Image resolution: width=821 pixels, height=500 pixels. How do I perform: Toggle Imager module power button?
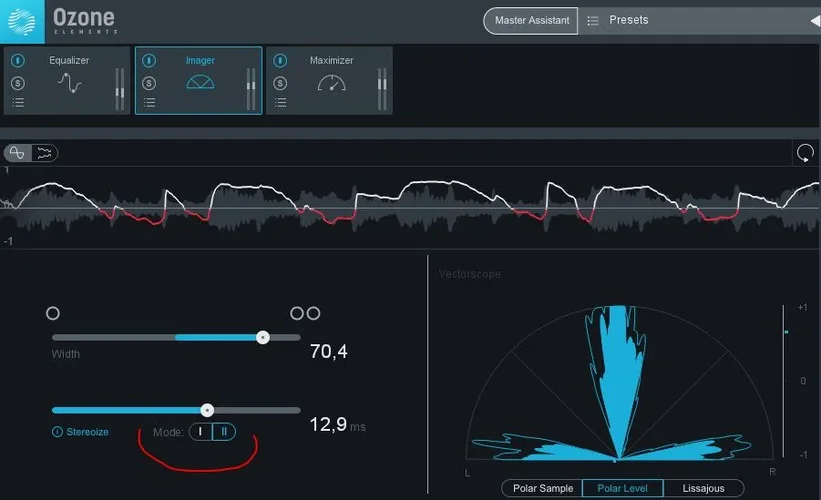[x=149, y=61]
